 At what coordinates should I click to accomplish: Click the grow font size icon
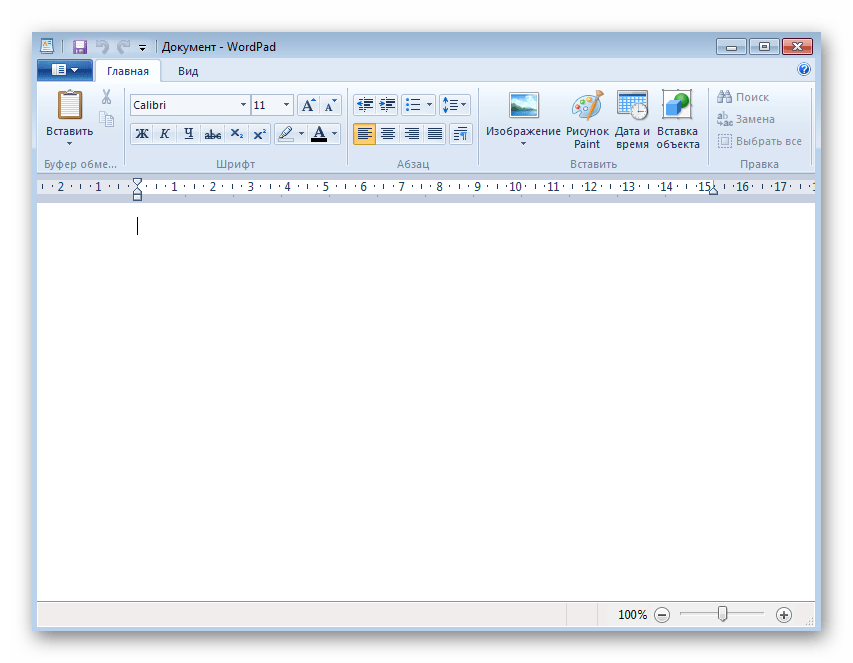[308, 105]
